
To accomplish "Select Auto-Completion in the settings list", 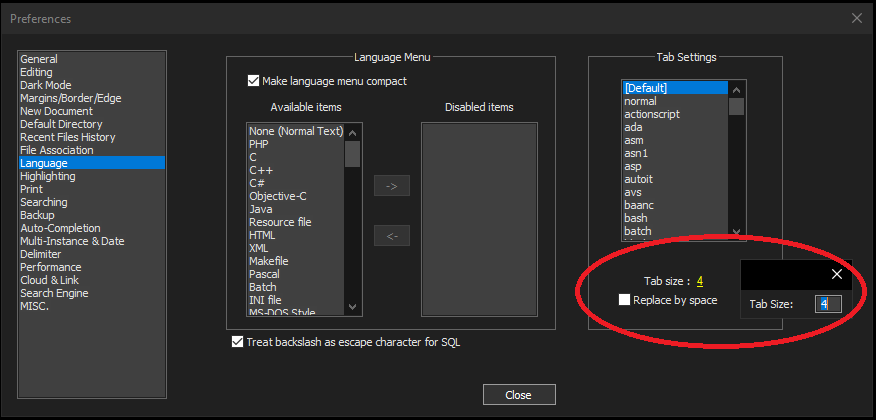I will (x=59, y=228).
